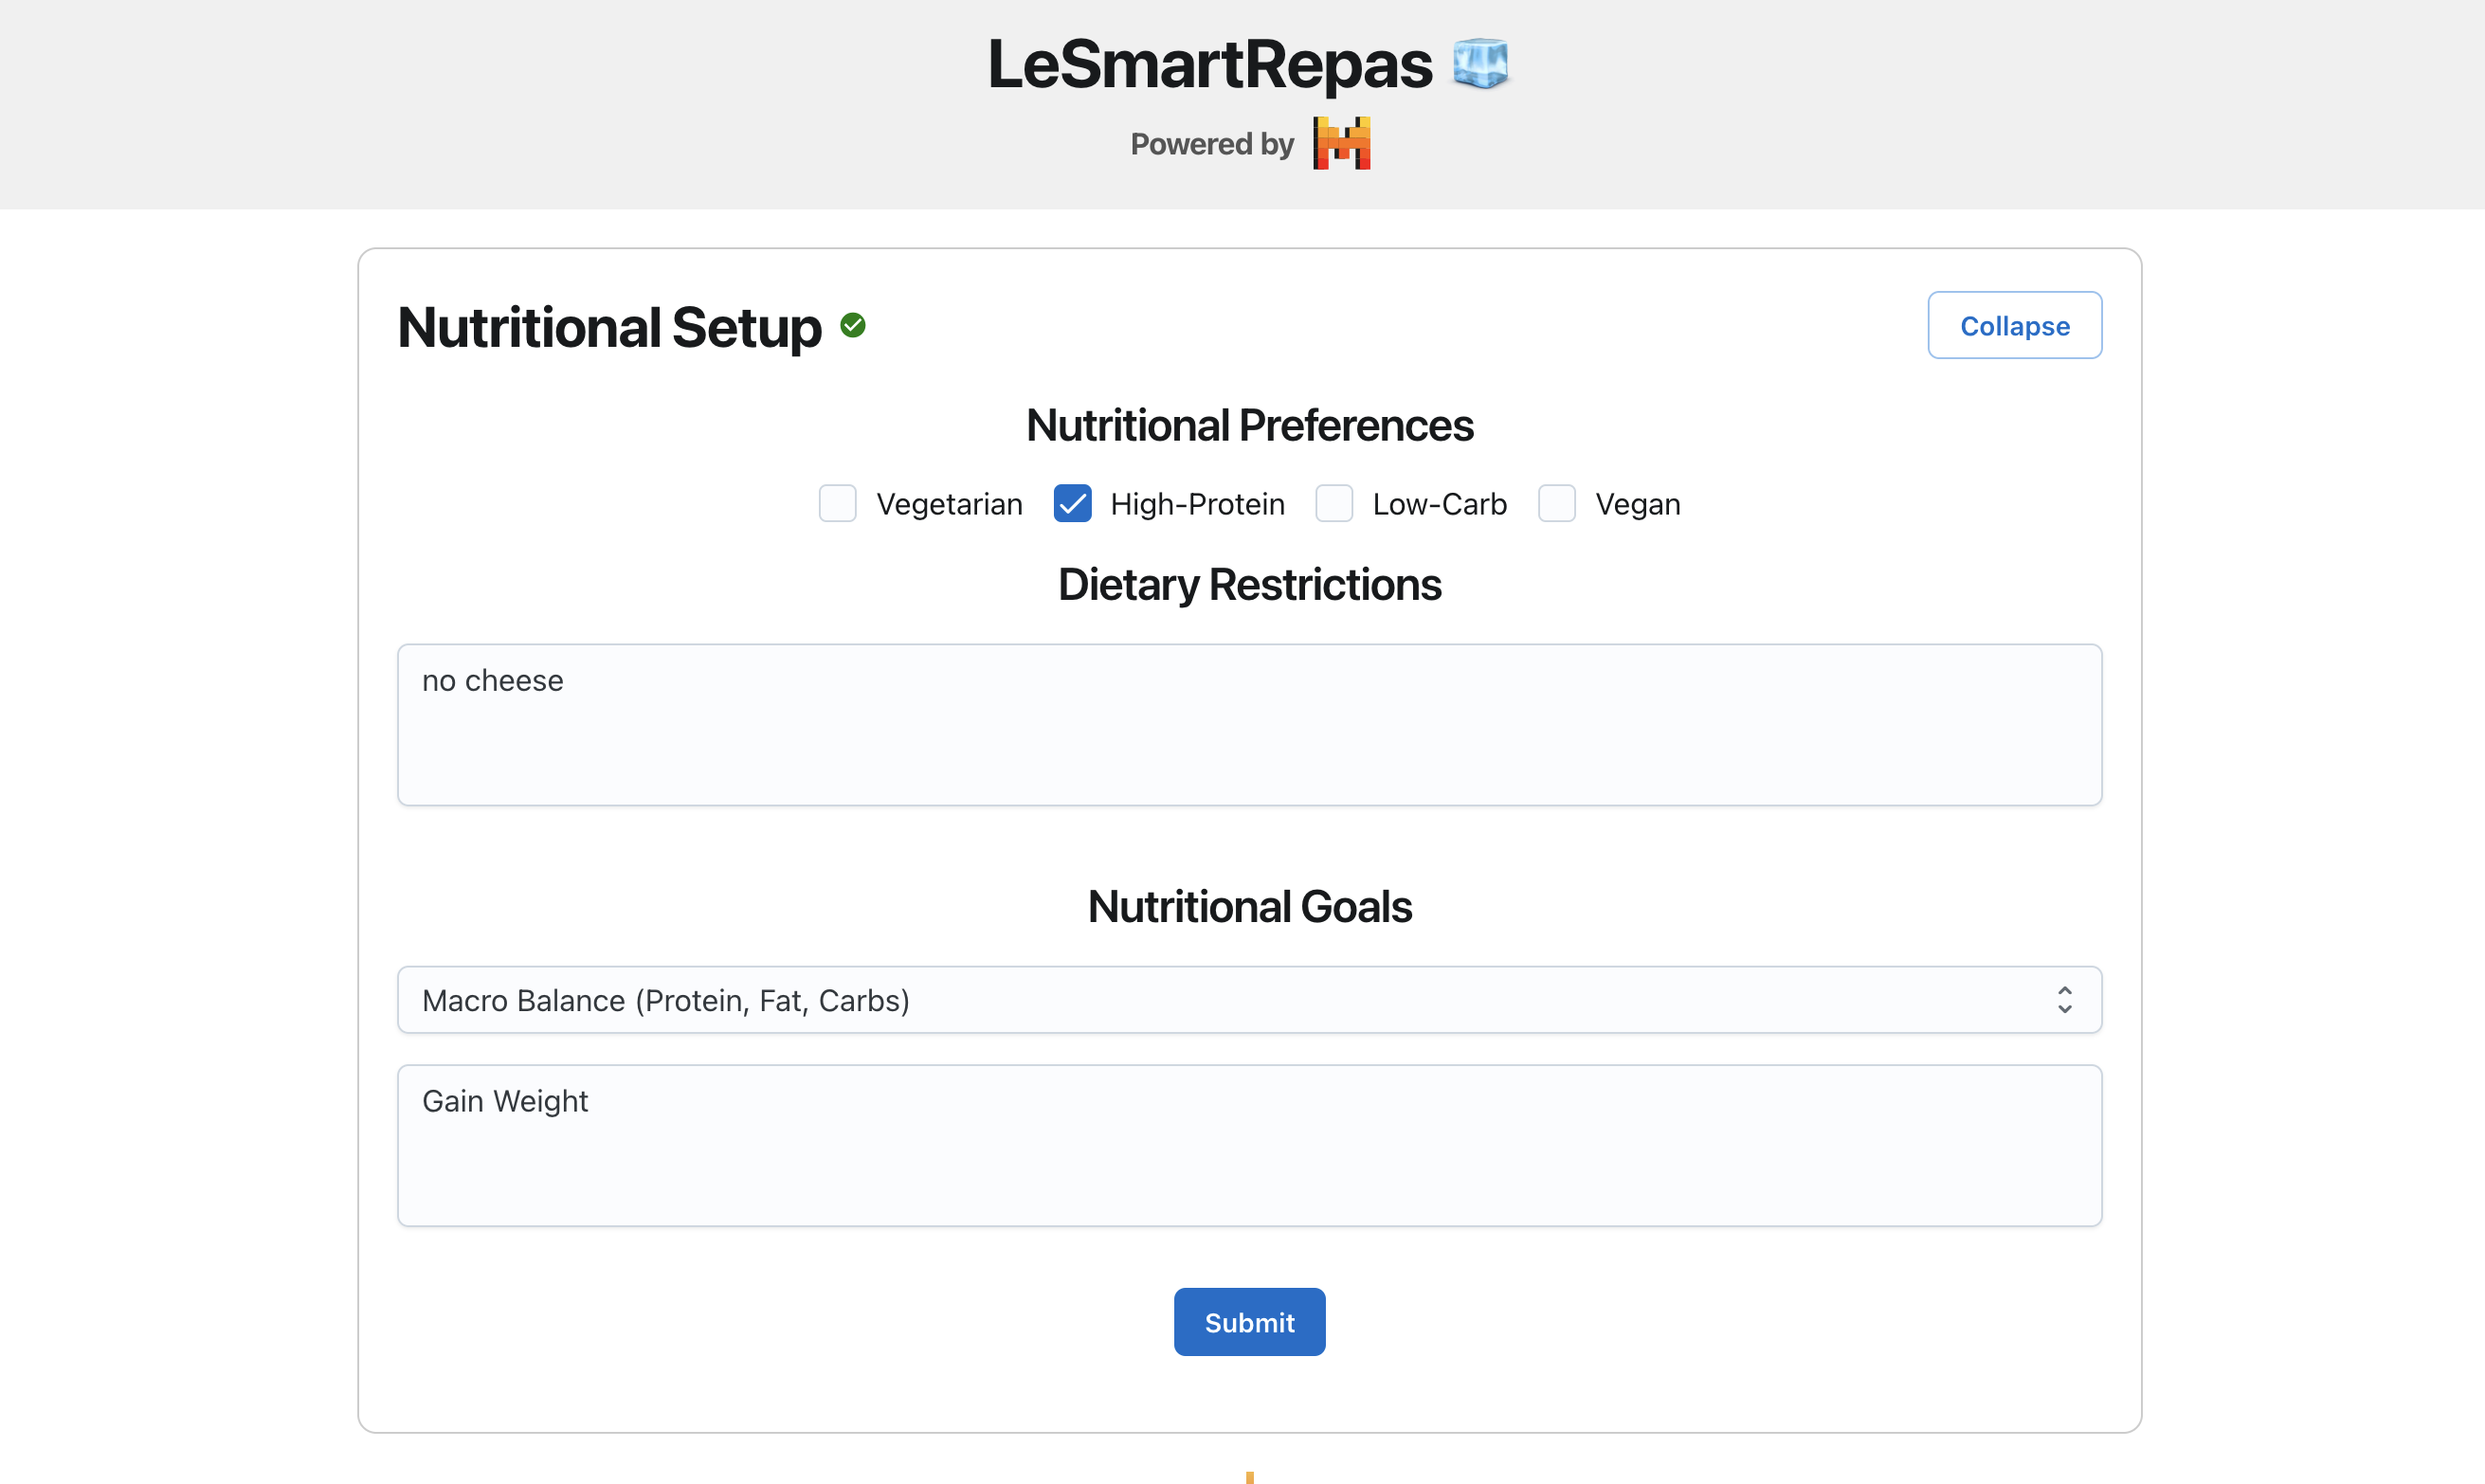Image resolution: width=2485 pixels, height=1484 pixels.
Task: Collapse the Nutritional Setup panel
Action: coord(2014,326)
